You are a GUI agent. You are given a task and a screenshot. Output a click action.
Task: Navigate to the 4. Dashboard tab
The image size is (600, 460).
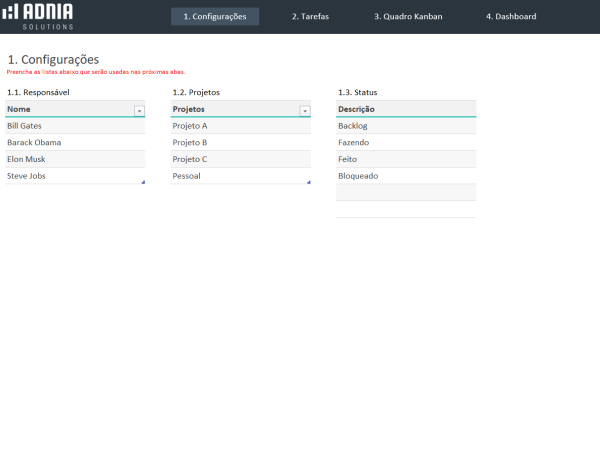[511, 17]
